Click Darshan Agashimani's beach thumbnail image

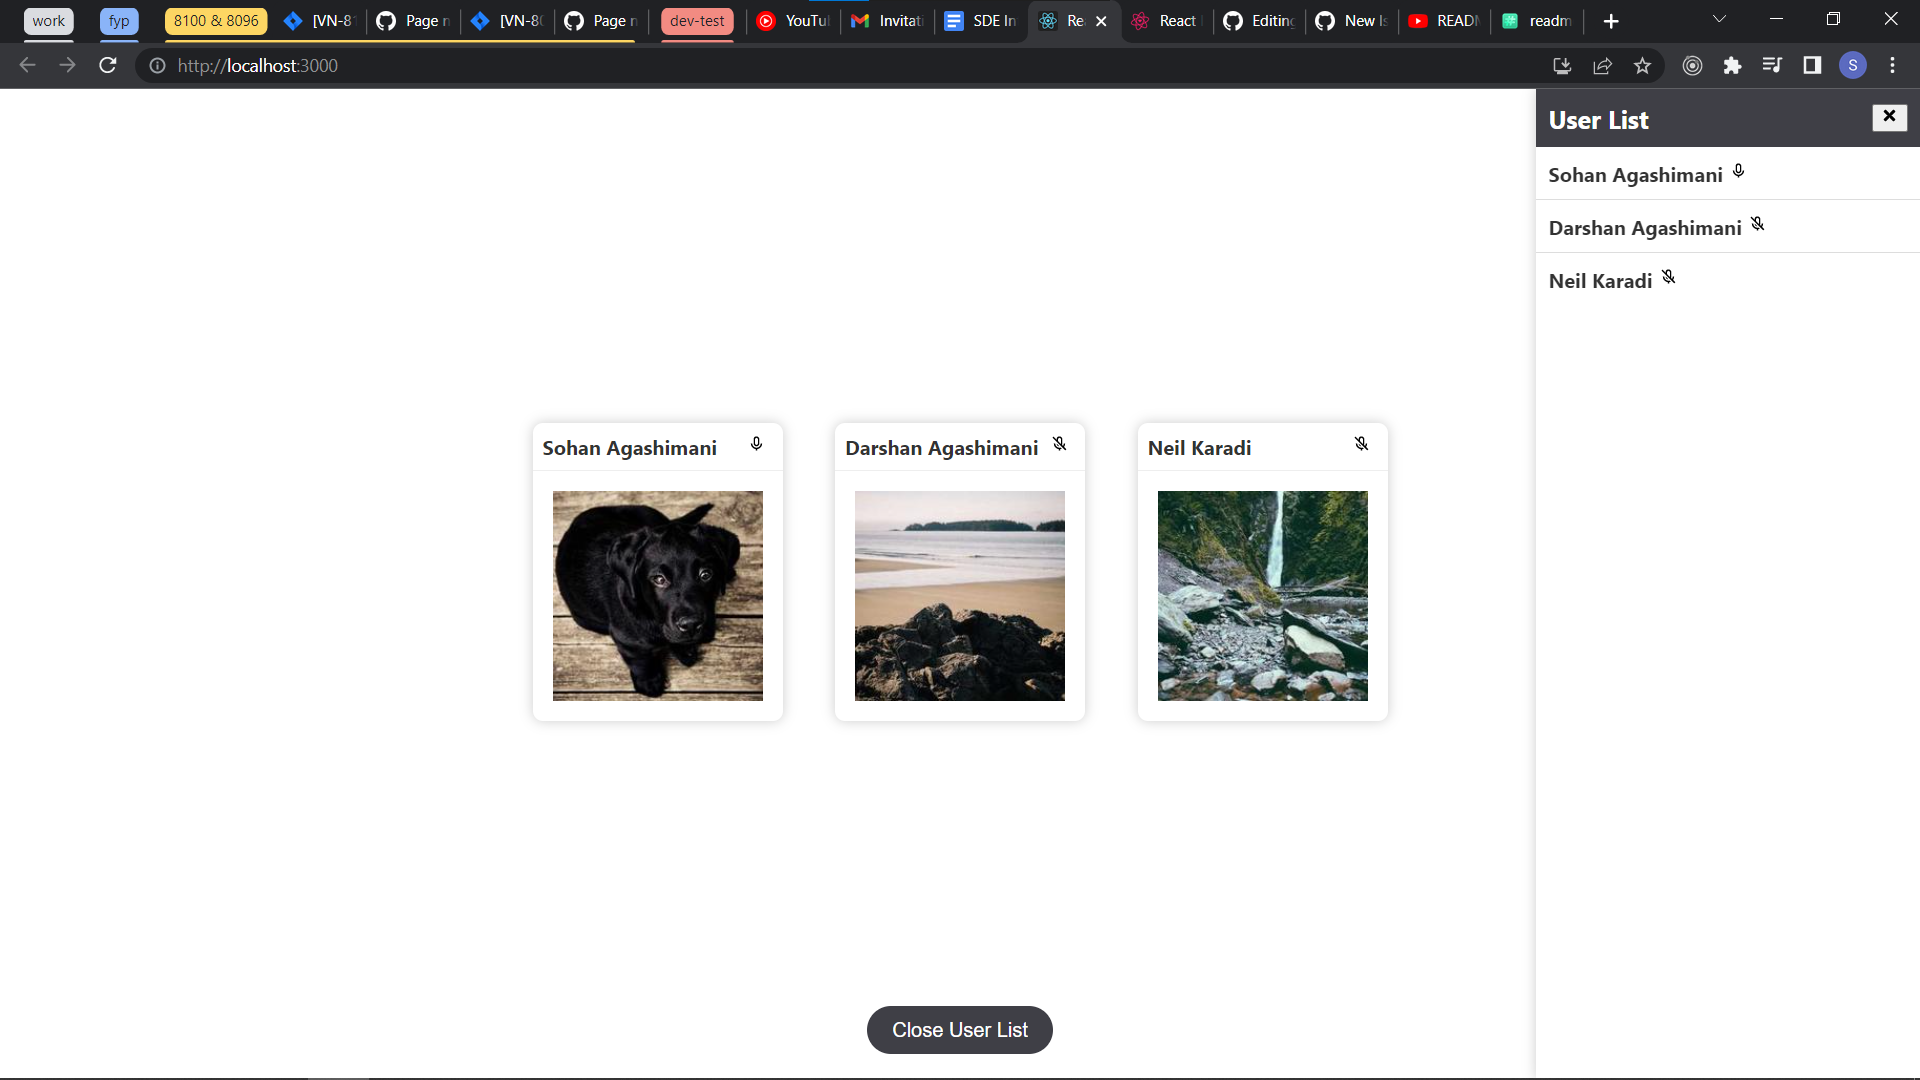coord(959,595)
